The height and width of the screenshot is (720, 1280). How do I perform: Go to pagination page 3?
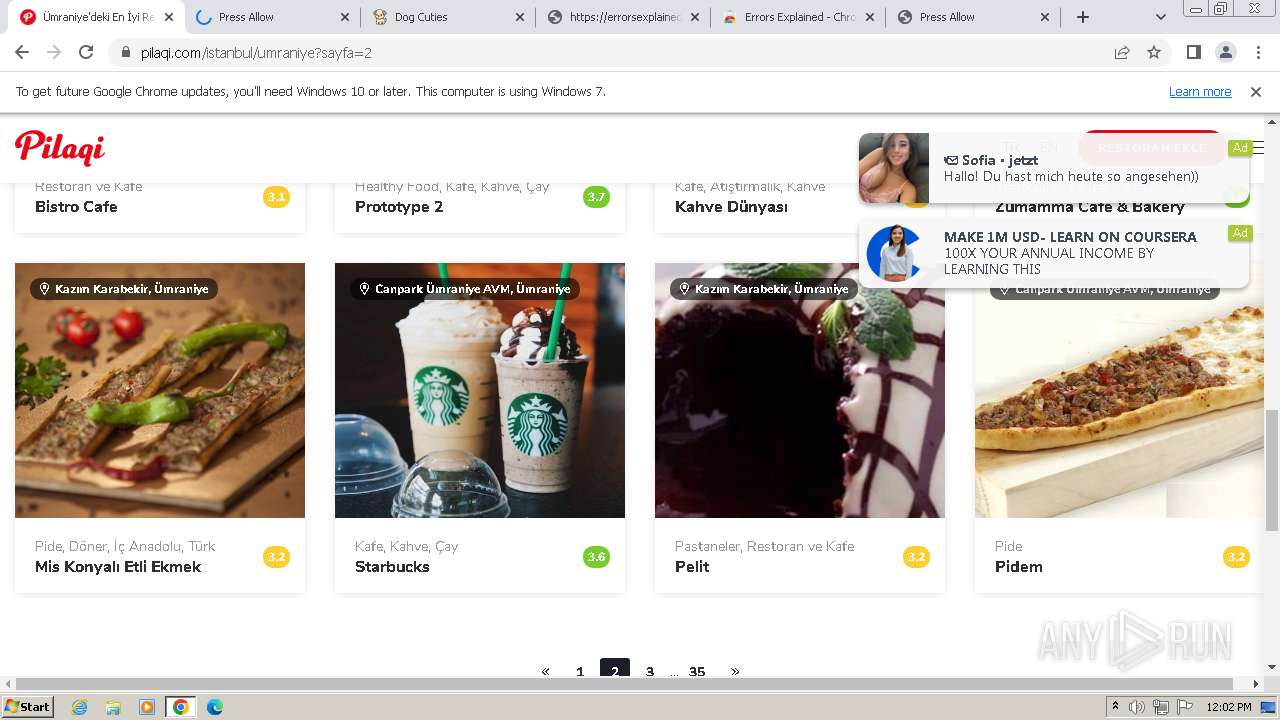(650, 671)
